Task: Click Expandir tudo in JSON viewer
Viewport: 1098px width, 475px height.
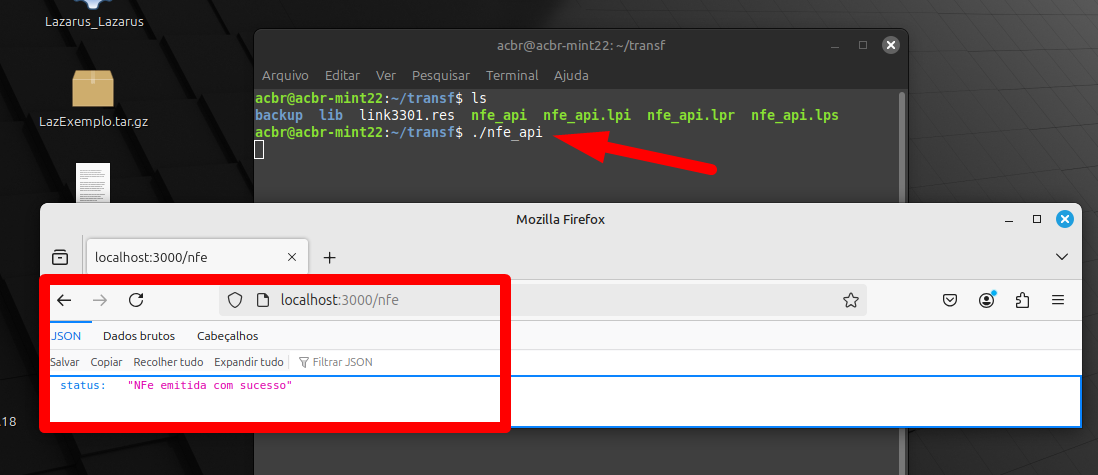Action: pyautogui.click(x=249, y=362)
